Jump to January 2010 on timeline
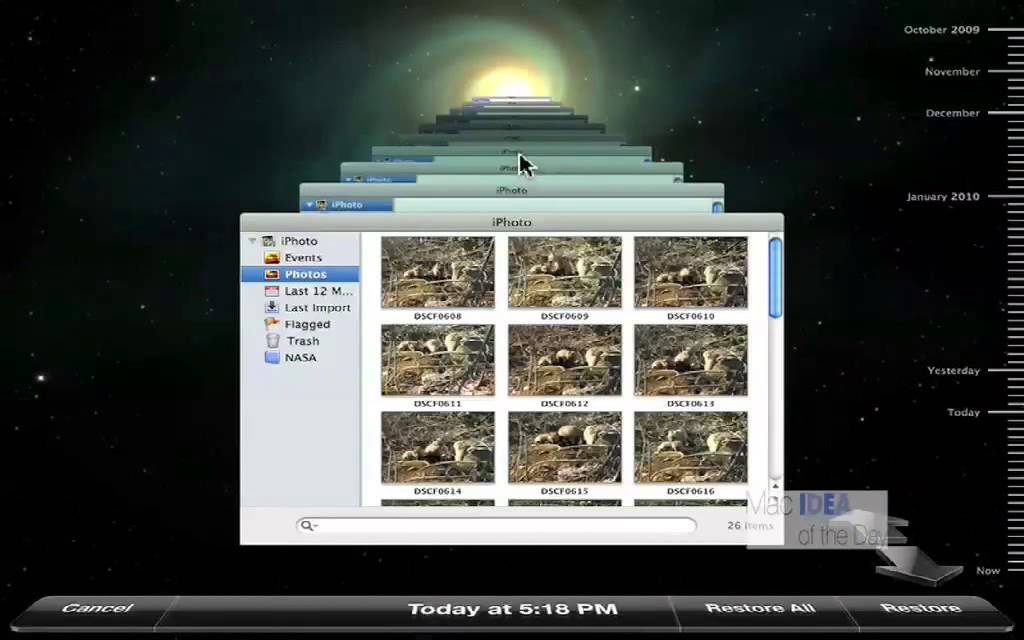The image size is (1024, 640). pos(943,197)
